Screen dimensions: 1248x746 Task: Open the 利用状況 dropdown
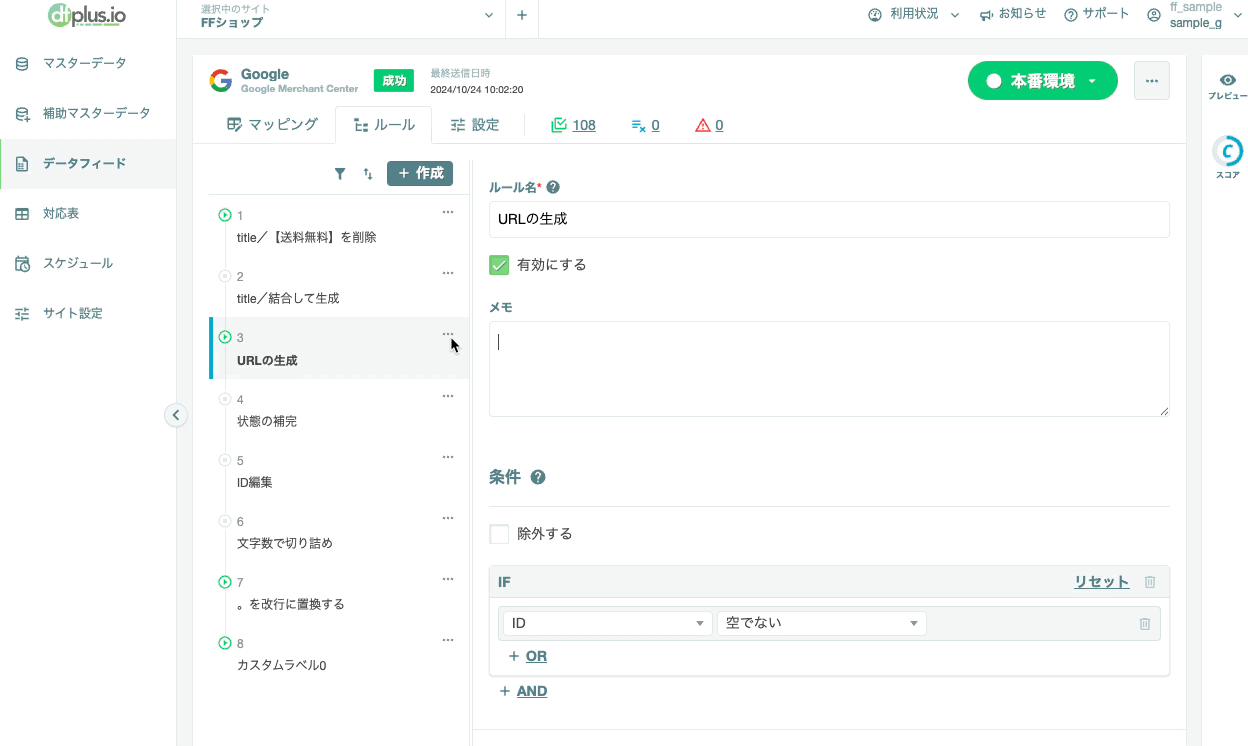click(914, 14)
